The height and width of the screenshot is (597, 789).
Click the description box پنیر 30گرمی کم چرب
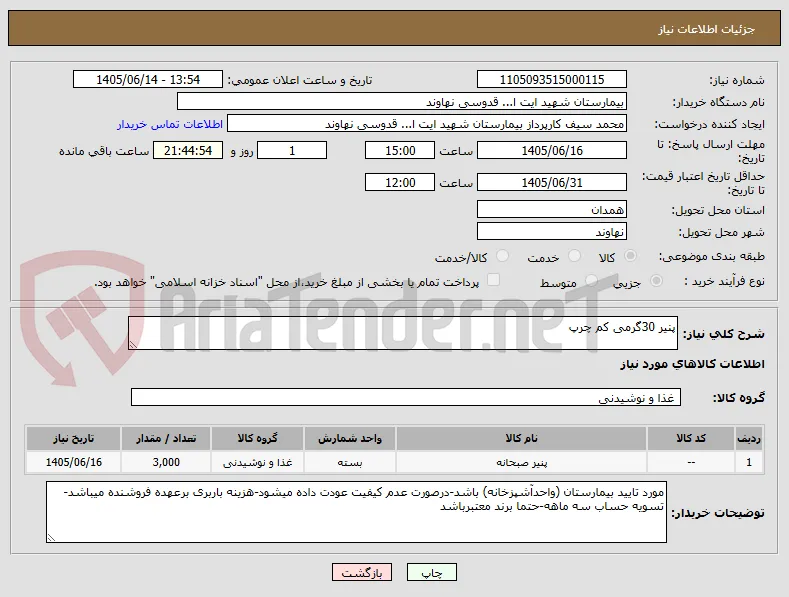tap(403, 333)
